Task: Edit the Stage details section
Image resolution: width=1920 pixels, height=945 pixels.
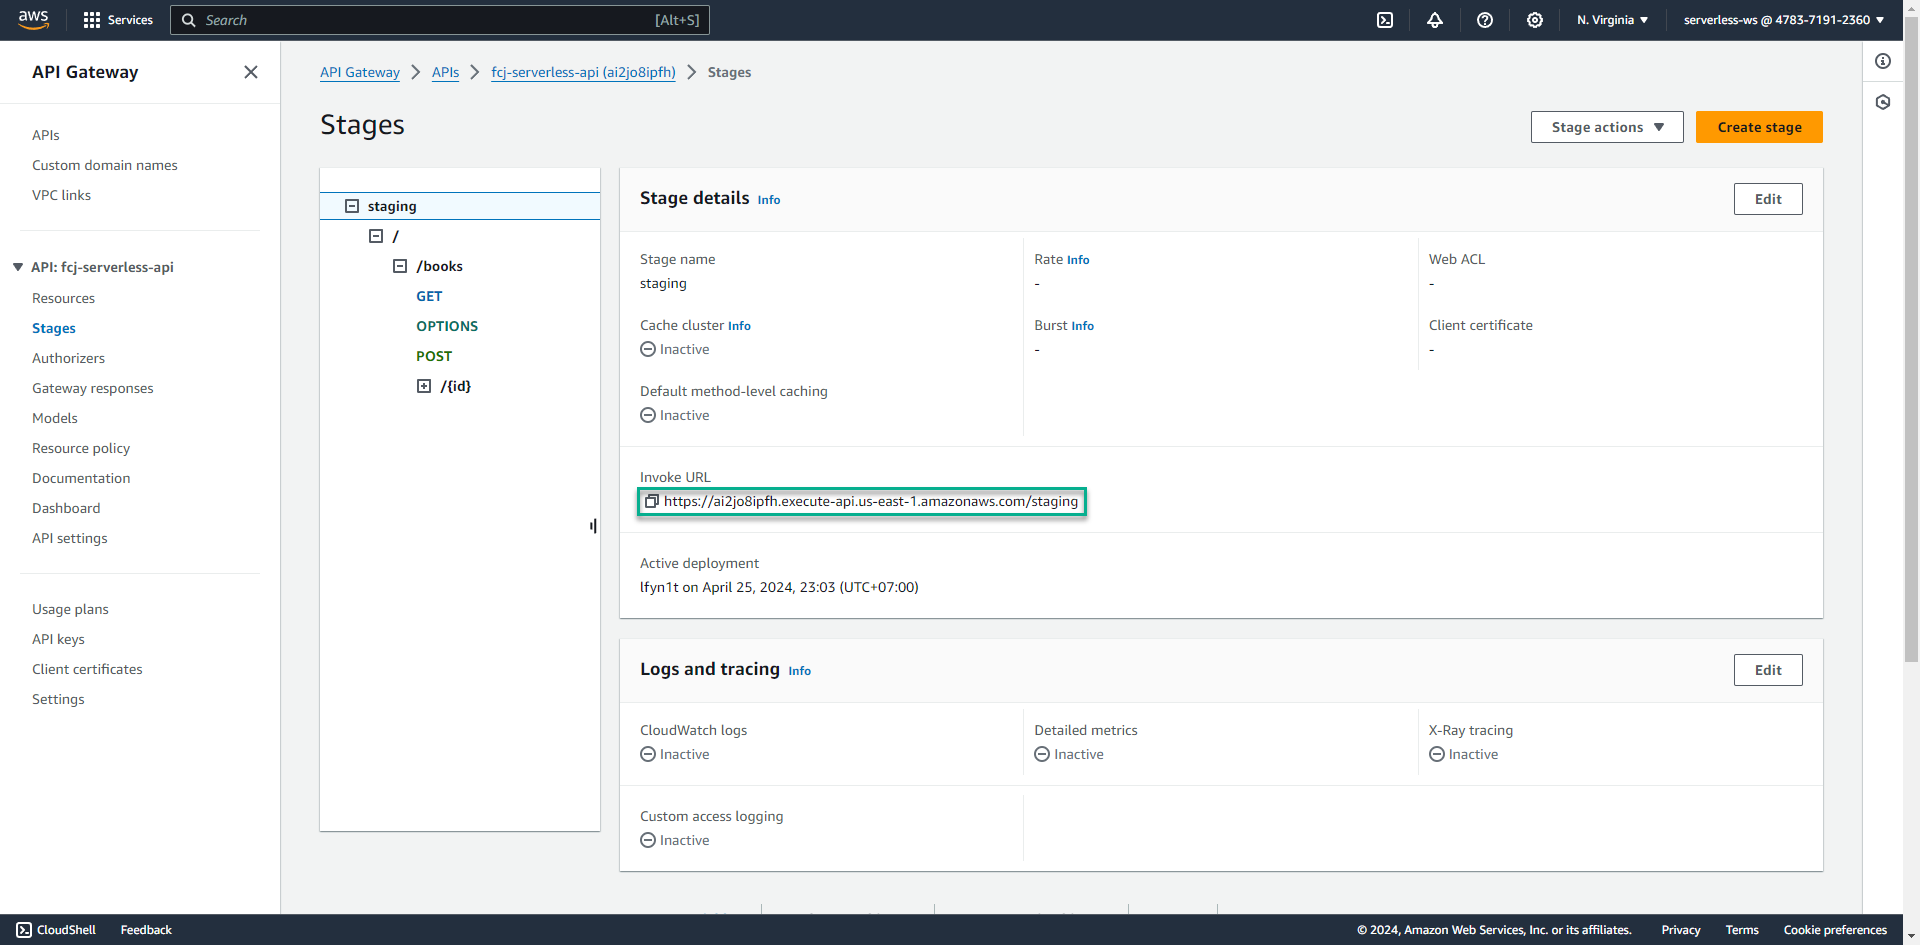Action: tap(1768, 199)
